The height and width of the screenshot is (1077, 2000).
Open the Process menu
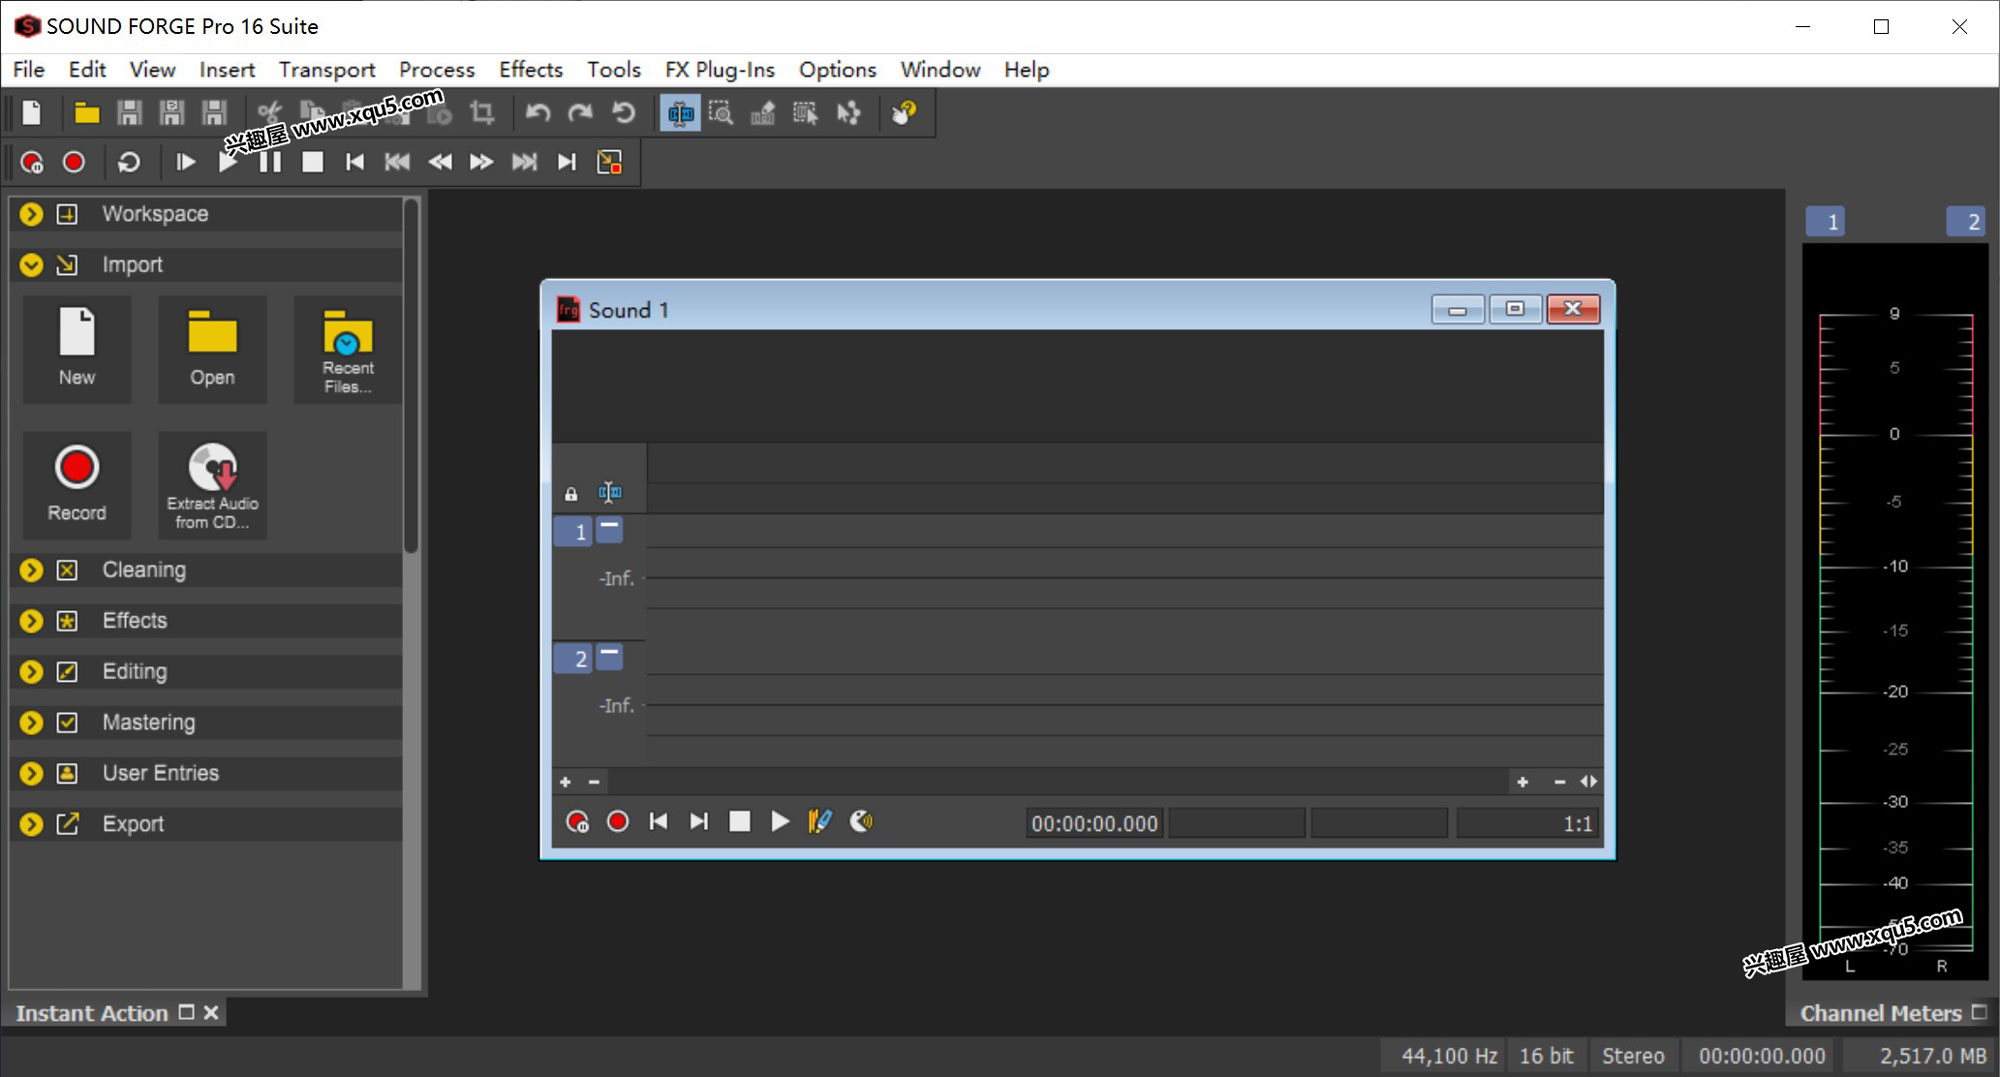[437, 69]
